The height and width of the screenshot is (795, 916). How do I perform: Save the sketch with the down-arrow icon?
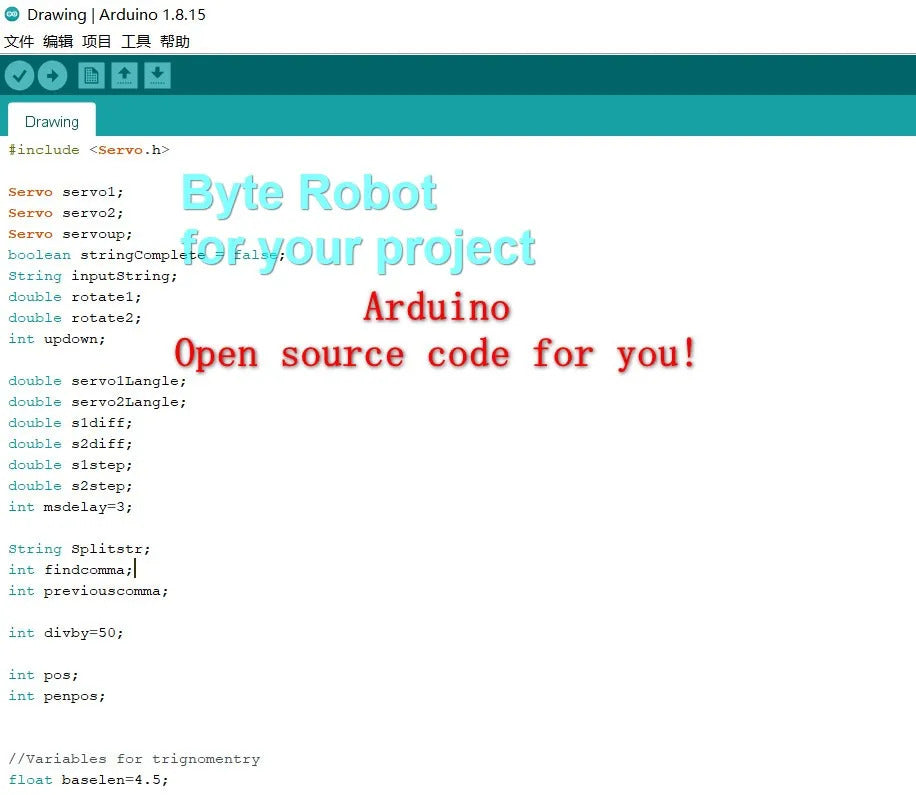(157, 75)
